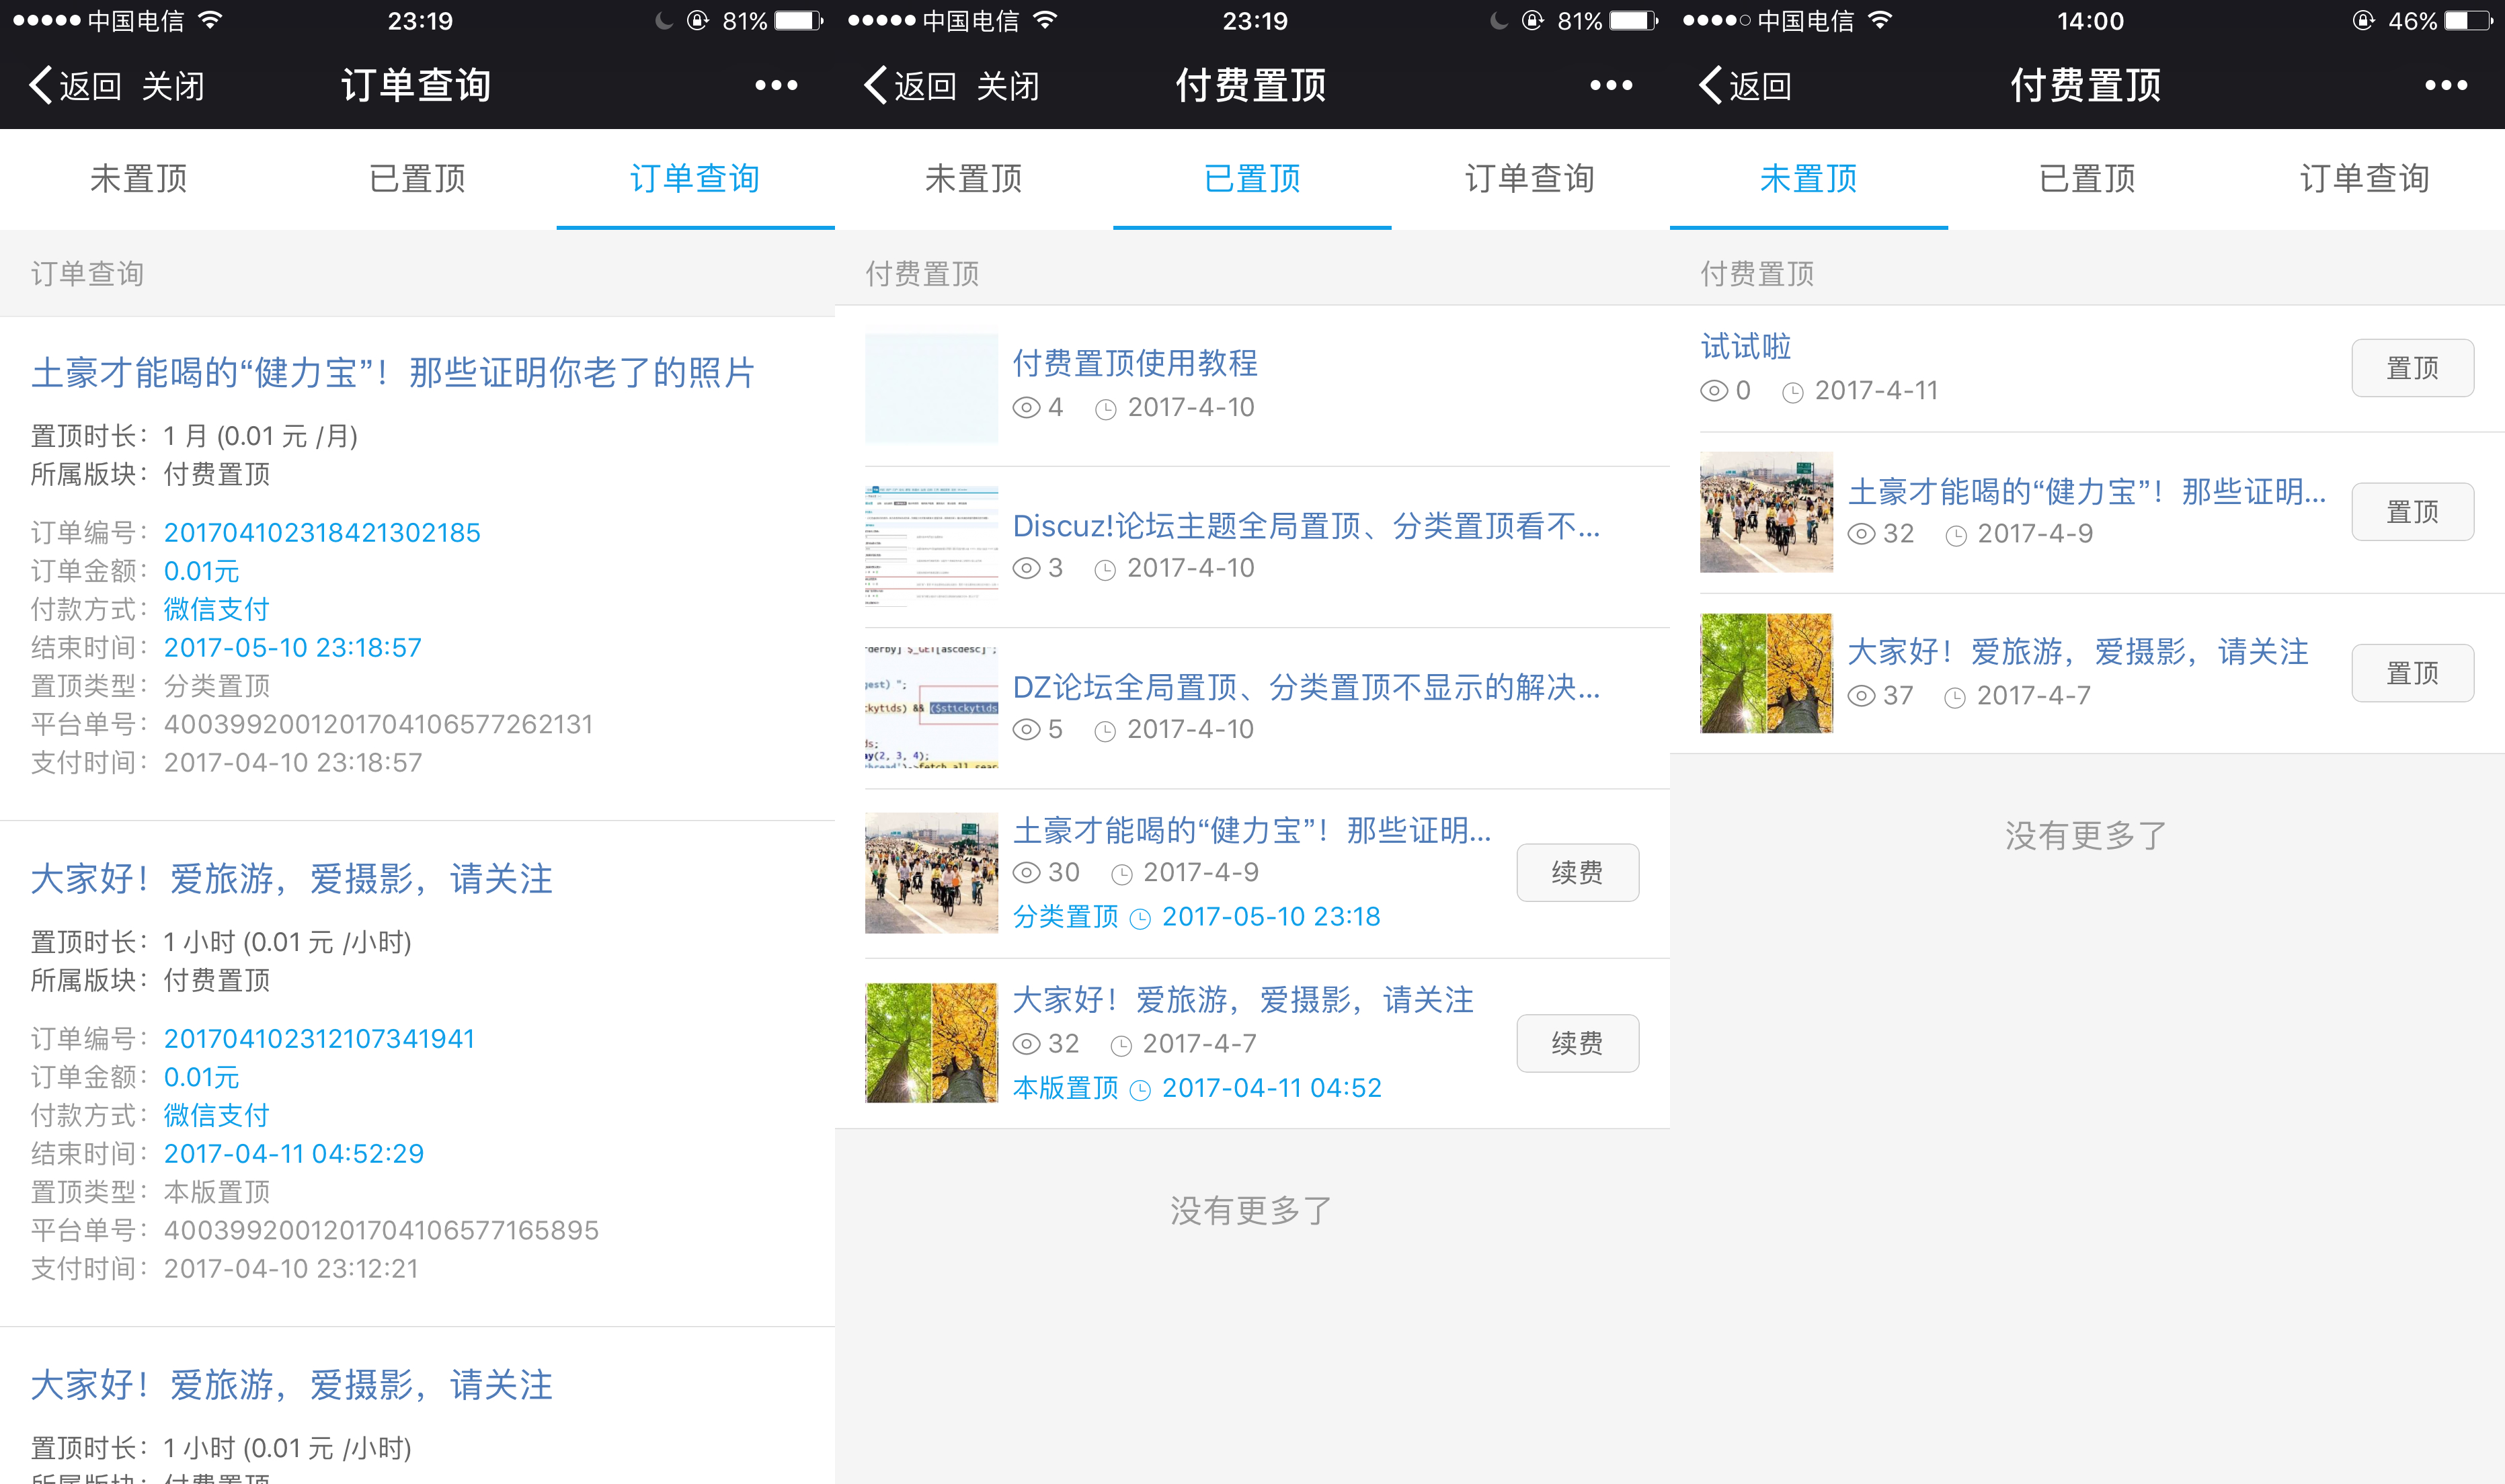Image resolution: width=2505 pixels, height=1484 pixels.
Task: Open 土豪才能喝的“健力宝” post in 已置顶 list
Action: 1252,830
